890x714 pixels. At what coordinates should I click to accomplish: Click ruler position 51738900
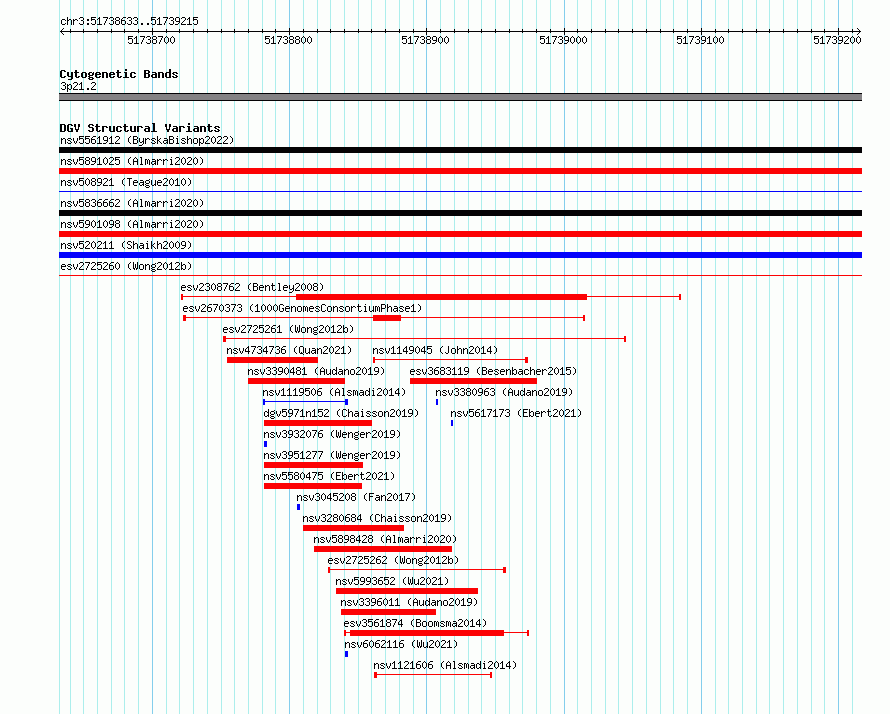[425, 40]
